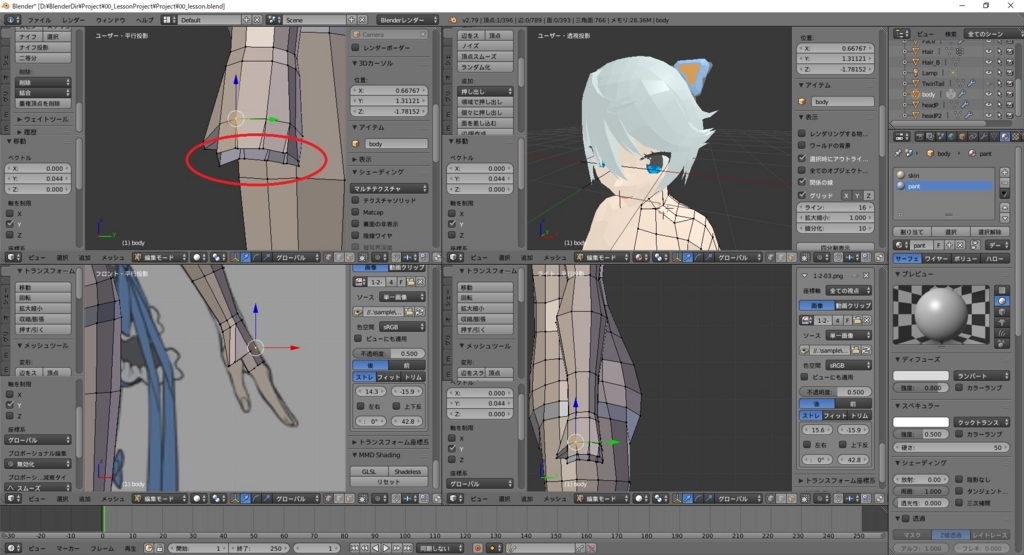Viewport: 1024px width, 555px height.
Task: Click 選択解除 deselect button
Action: click(x=989, y=232)
